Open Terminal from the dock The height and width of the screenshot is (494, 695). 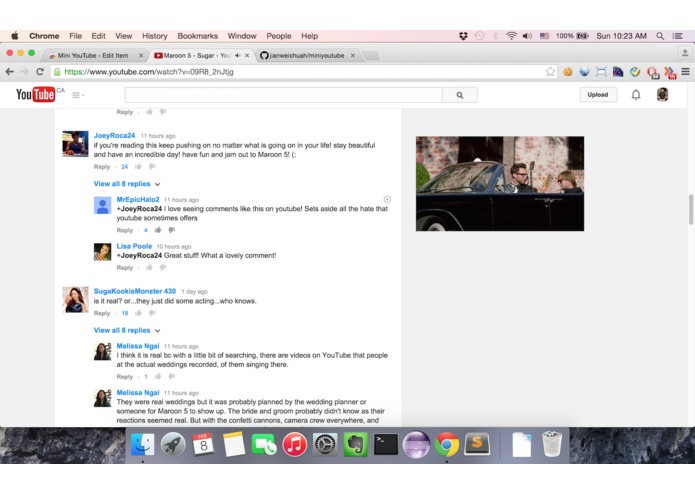(x=386, y=444)
